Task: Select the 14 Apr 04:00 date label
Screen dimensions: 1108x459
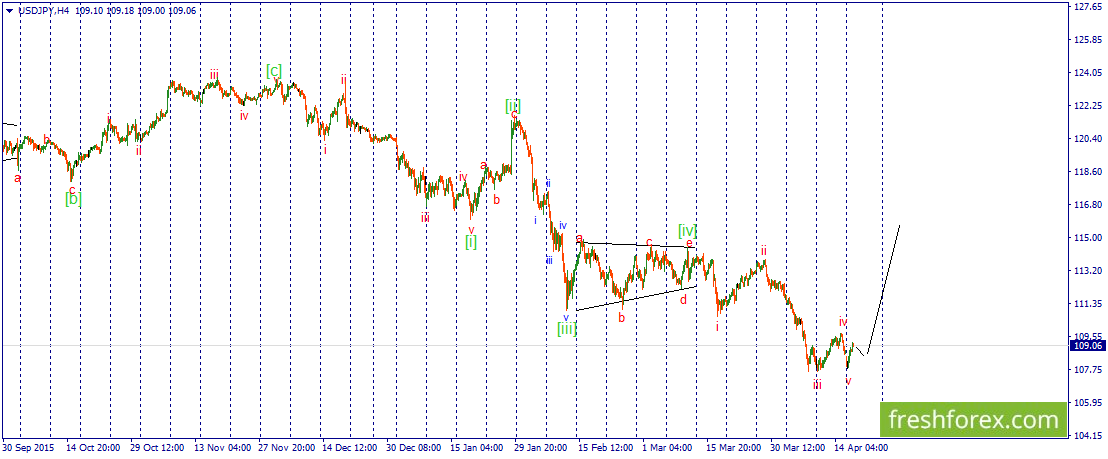Action: click(861, 448)
